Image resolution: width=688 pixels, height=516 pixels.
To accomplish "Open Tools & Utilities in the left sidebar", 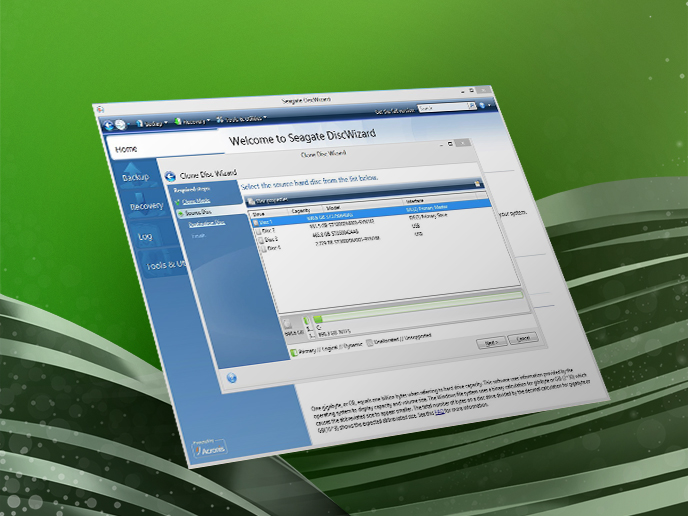I will (x=166, y=265).
